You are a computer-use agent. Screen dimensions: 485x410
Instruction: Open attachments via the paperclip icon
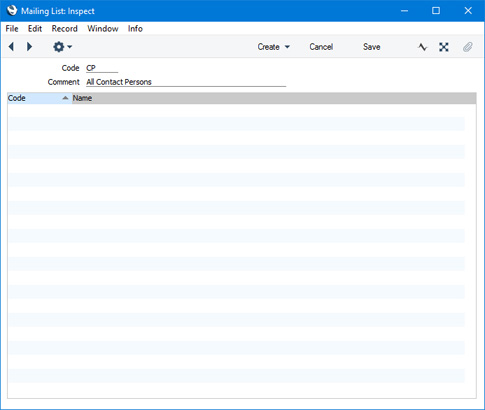coord(468,47)
